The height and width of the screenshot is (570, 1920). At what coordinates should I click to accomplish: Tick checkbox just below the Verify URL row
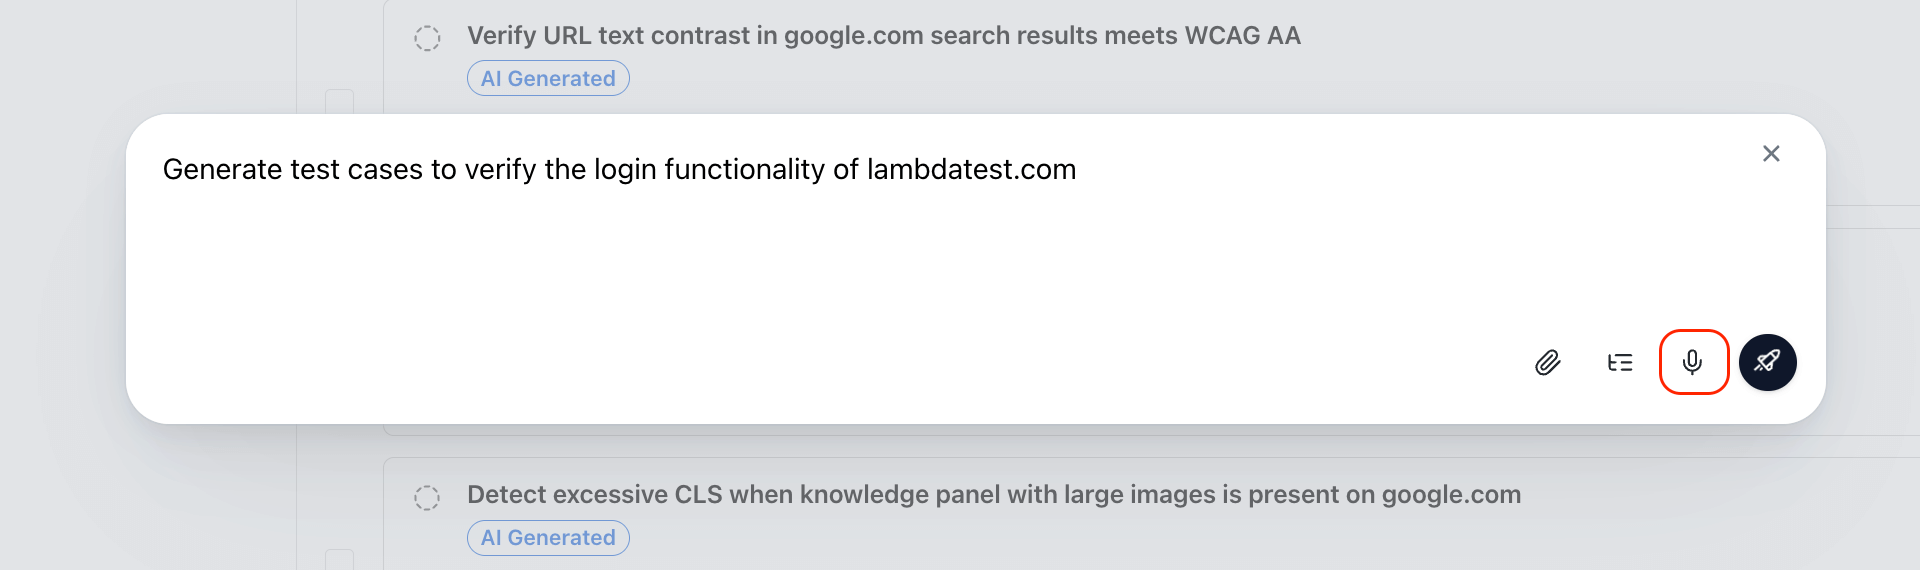pyautogui.click(x=340, y=102)
